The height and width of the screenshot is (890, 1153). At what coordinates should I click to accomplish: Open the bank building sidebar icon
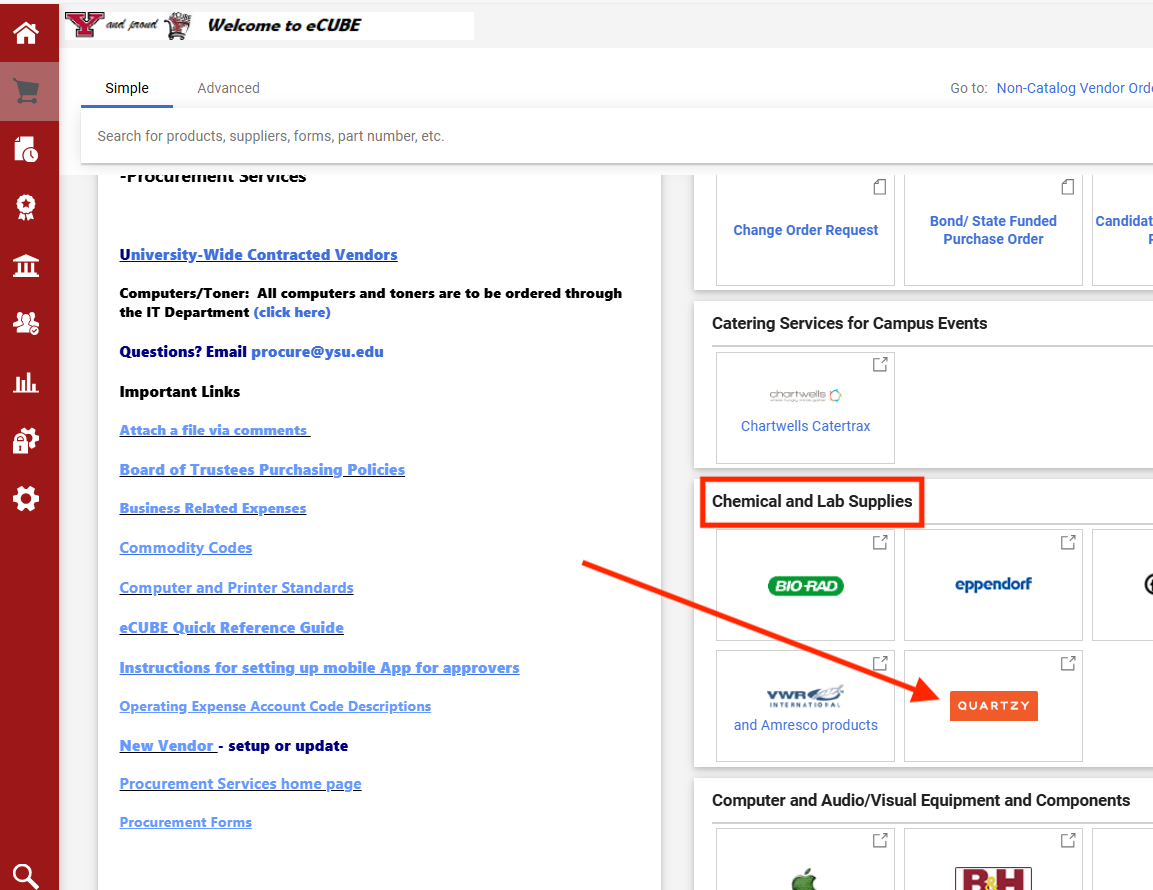(26, 266)
